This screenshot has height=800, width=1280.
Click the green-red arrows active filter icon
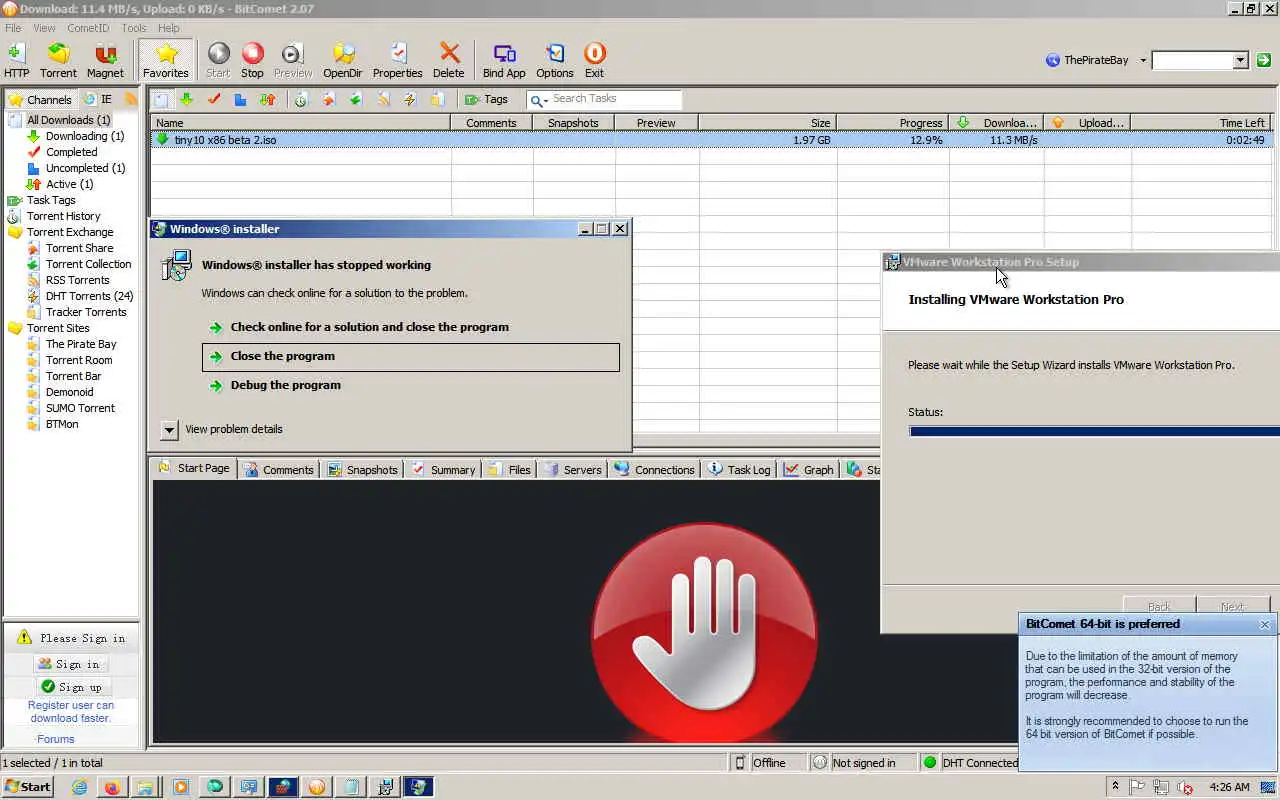267,99
